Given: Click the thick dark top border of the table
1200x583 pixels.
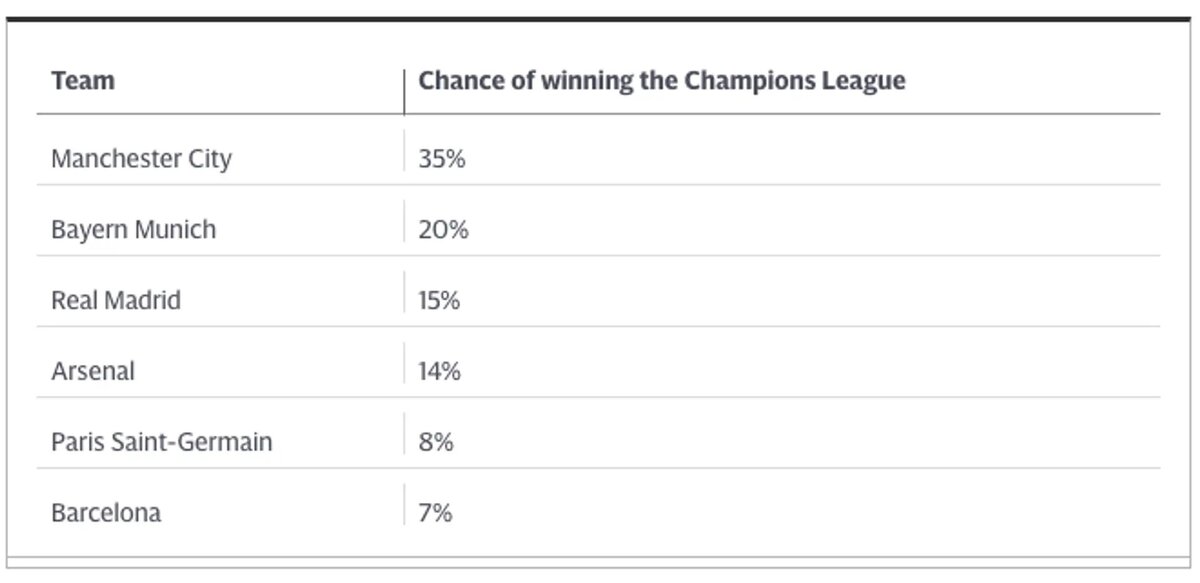Looking at the screenshot, I should pyautogui.click(x=598, y=19).
